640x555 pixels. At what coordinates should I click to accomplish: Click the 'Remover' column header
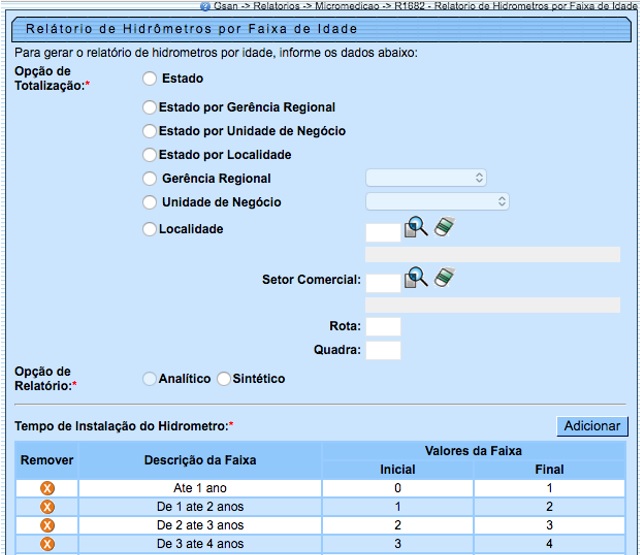pyautogui.click(x=47, y=460)
